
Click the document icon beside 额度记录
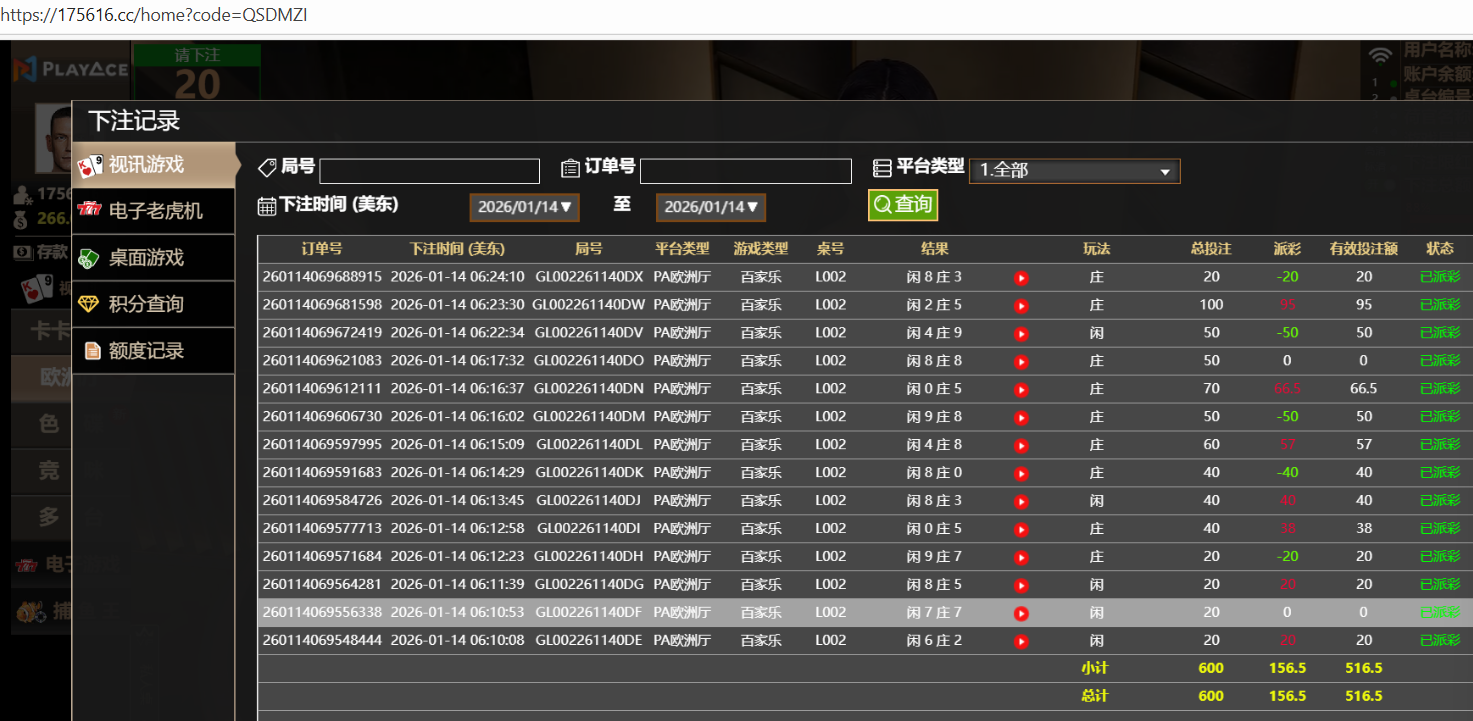point(92,350)
